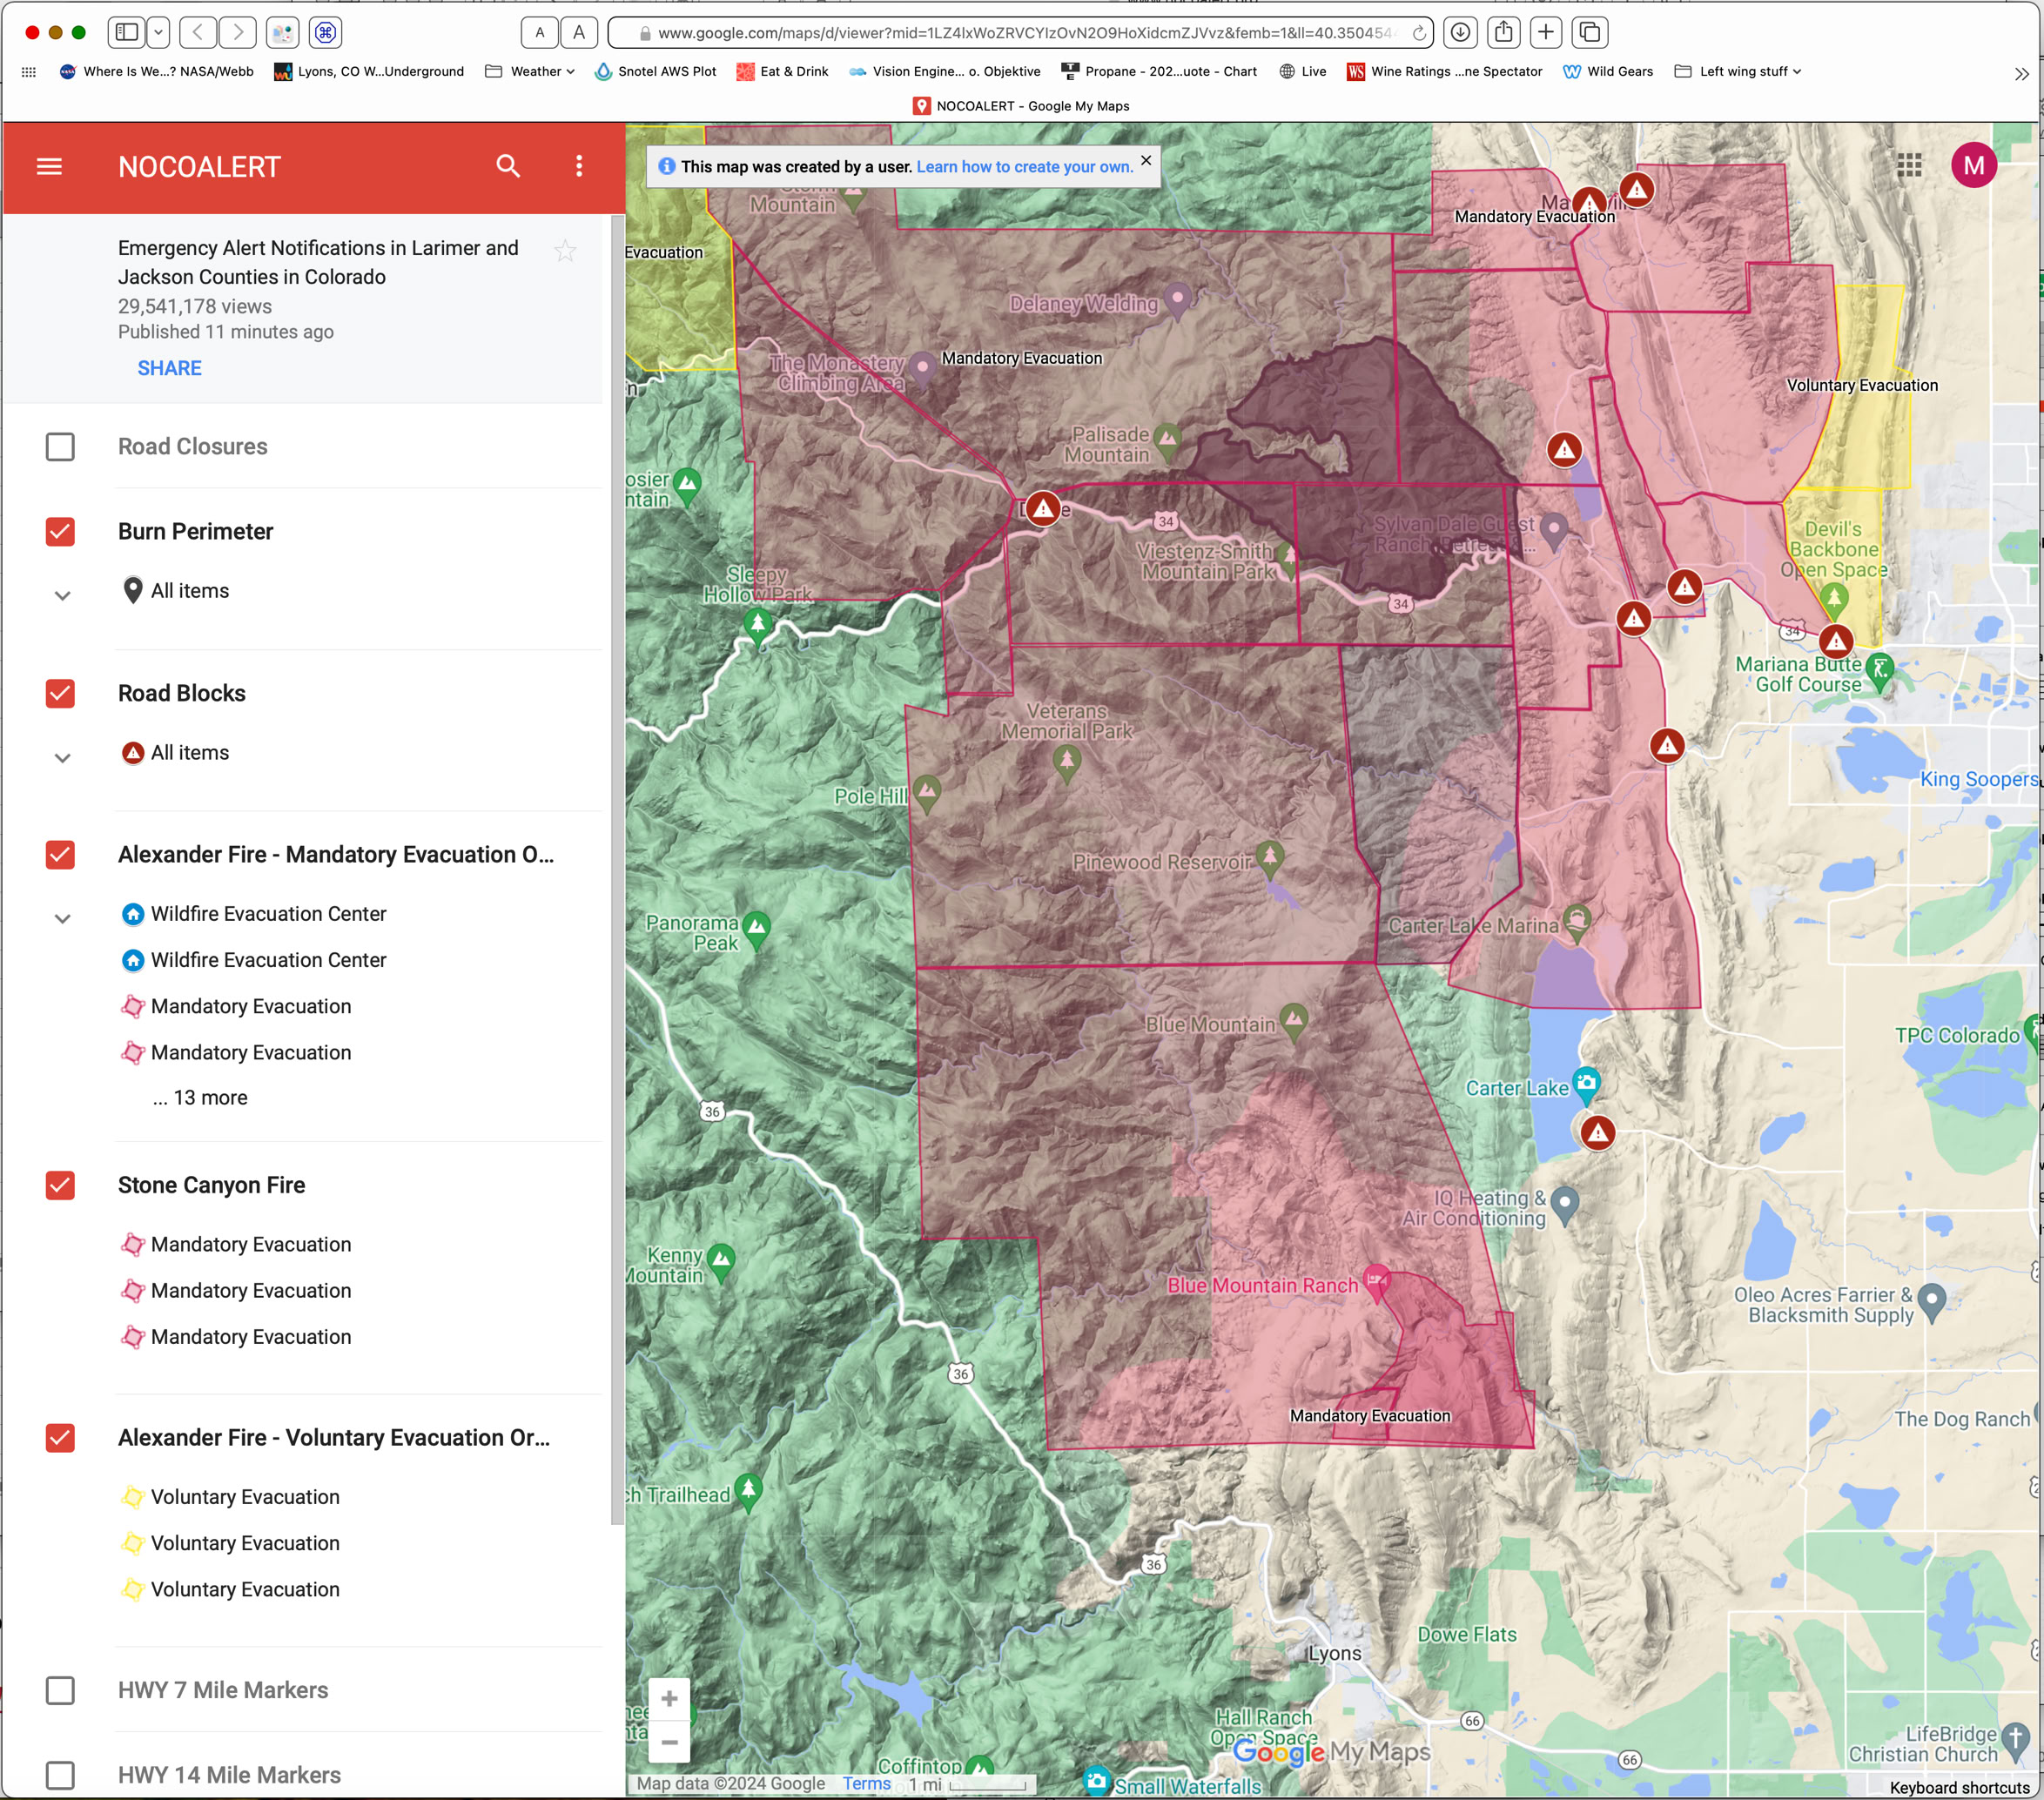Viewport: 2044px width, 1800px height.
Task: Enable the Road Closures layer
Action: 60,447
